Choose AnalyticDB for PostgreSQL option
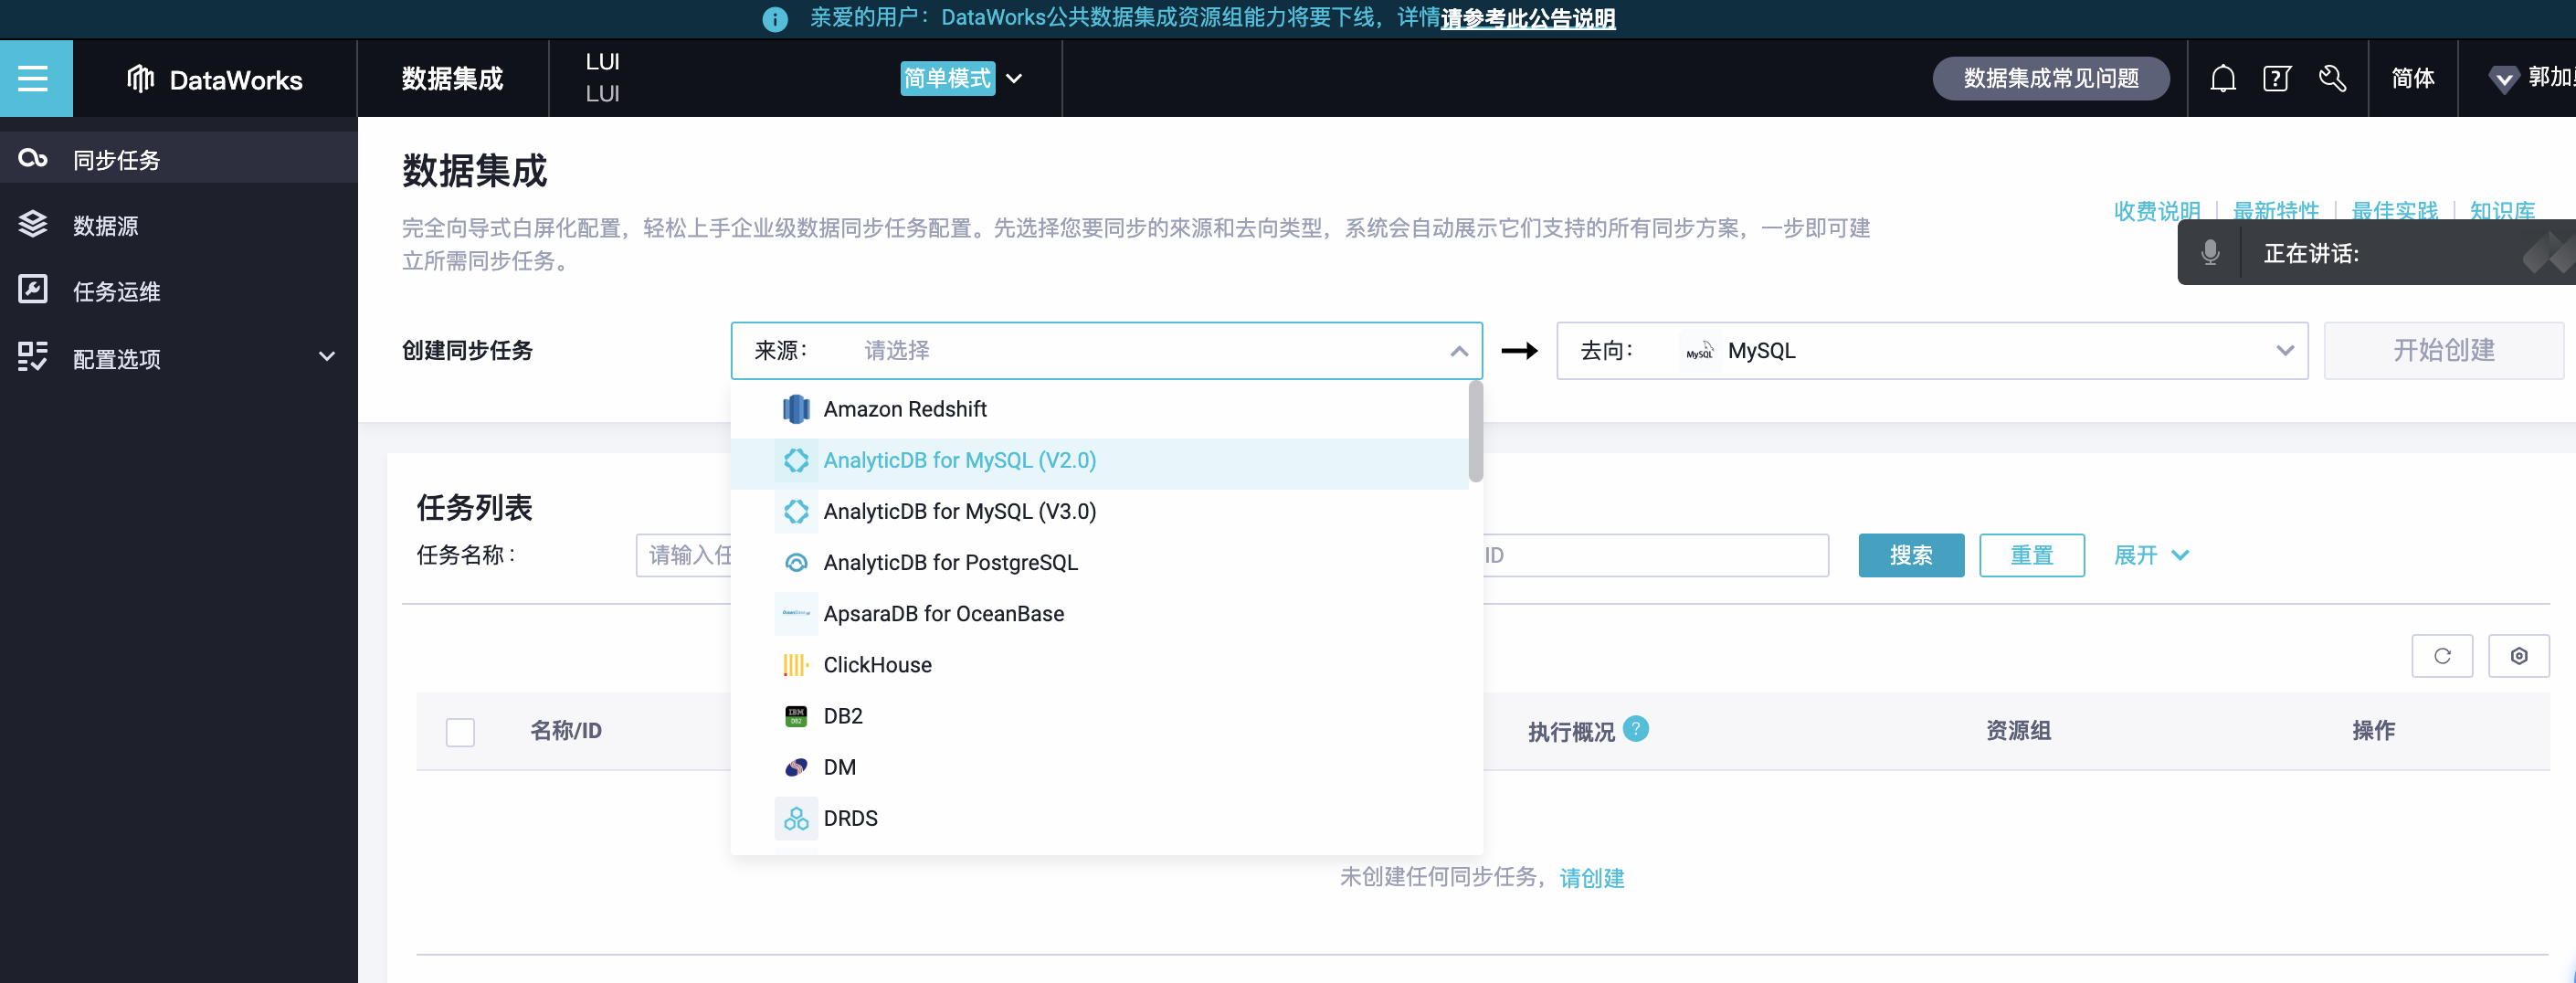The height and width of the screenshot is (983, 2576). pyautogui.click(x=1100, y=562)
